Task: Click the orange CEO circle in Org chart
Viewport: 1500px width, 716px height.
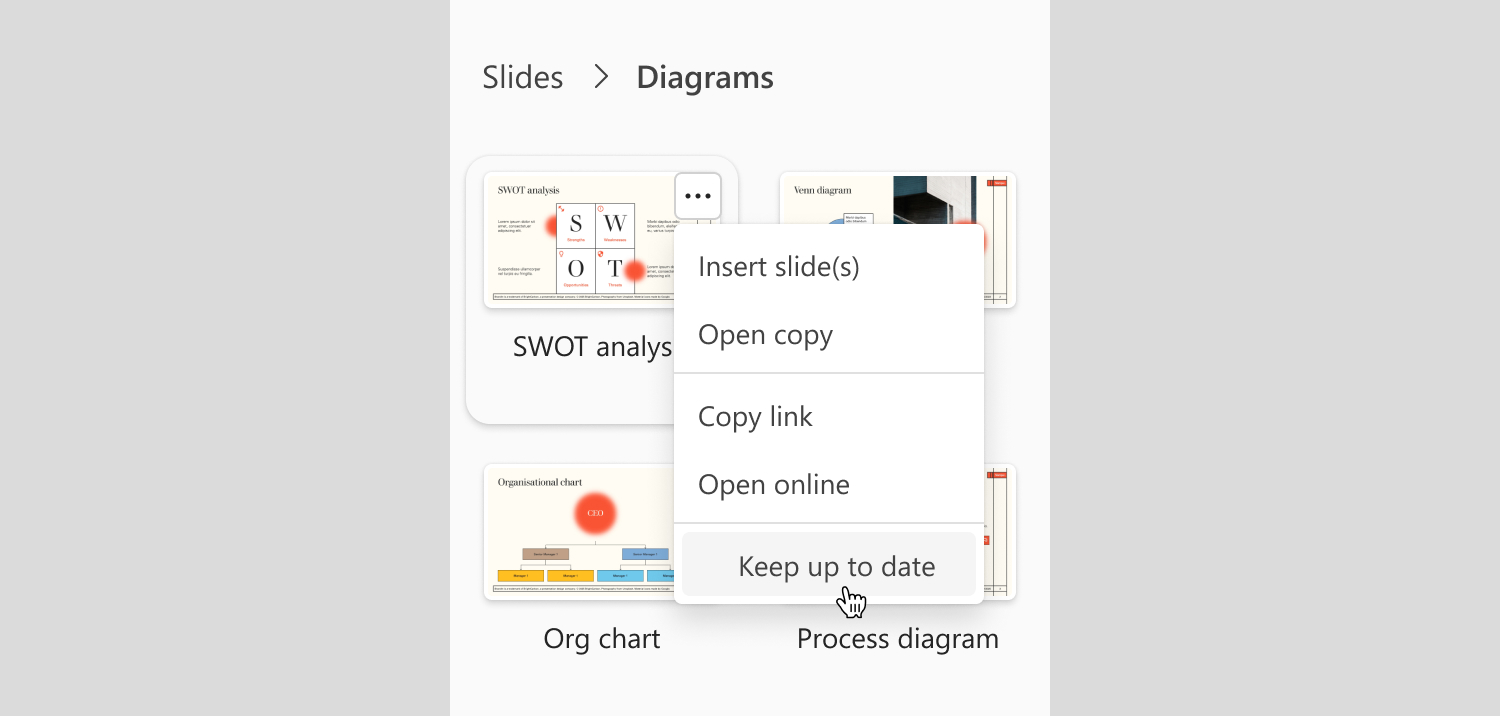Action: pos(595,513)
